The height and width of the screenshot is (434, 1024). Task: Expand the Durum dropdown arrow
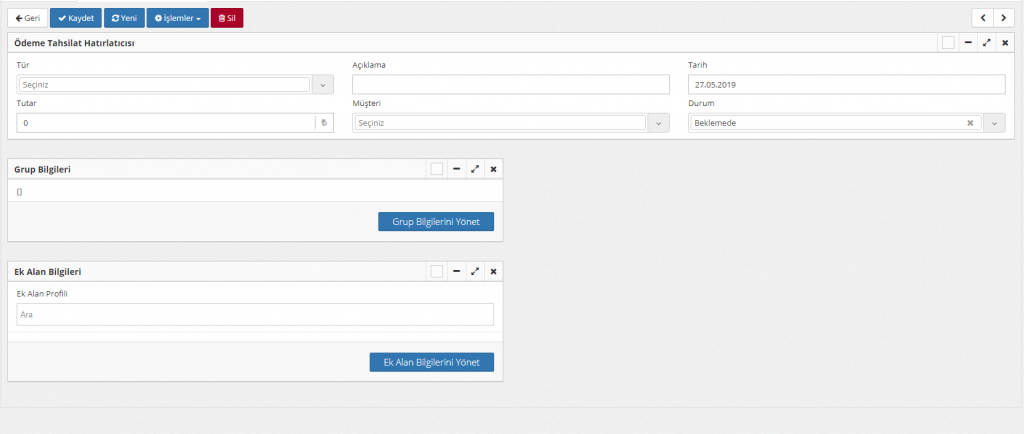pos(994,123)
